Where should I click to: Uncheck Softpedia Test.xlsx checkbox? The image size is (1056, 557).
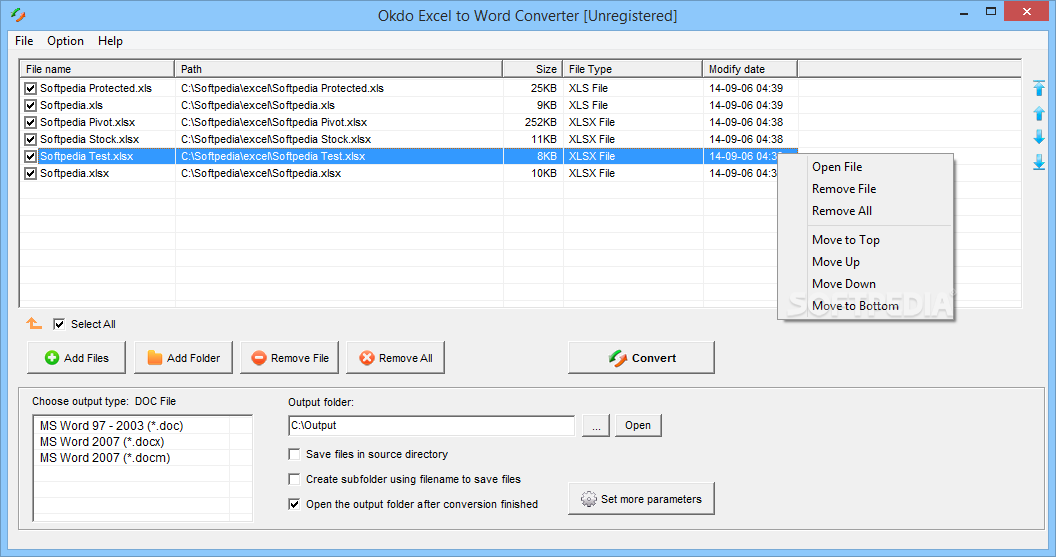(x=30, y=156)
